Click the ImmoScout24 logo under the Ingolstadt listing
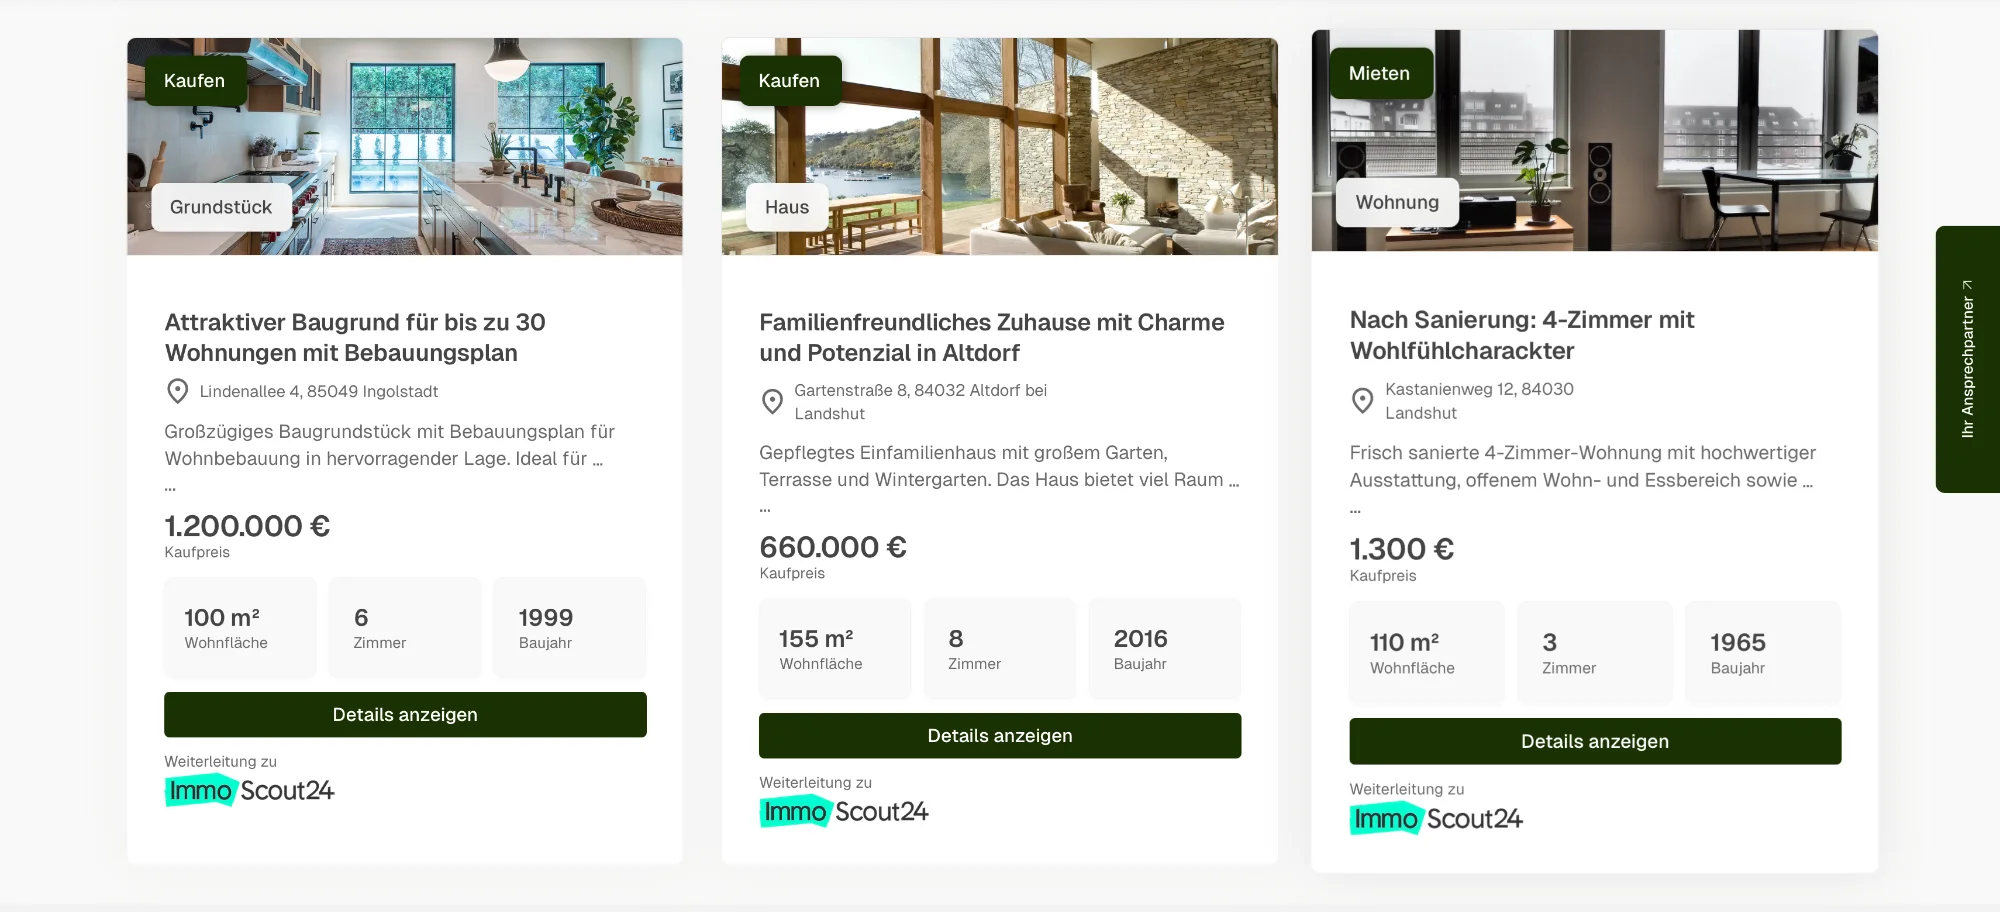Screen dimensions: 2000x912 pyautogui.click(x=249, y=790)
